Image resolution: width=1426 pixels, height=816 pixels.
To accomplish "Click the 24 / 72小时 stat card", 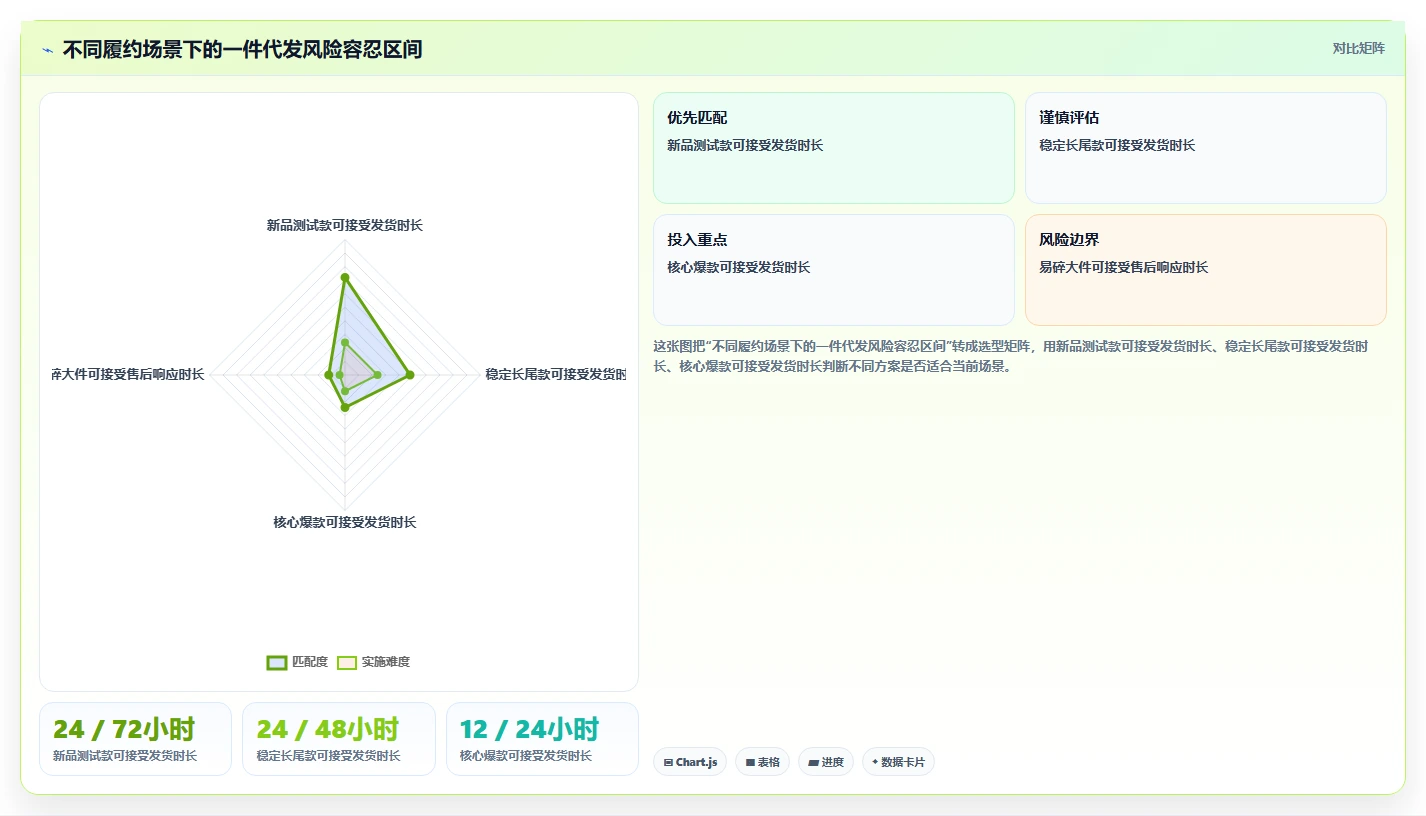I will coord(135,739).
